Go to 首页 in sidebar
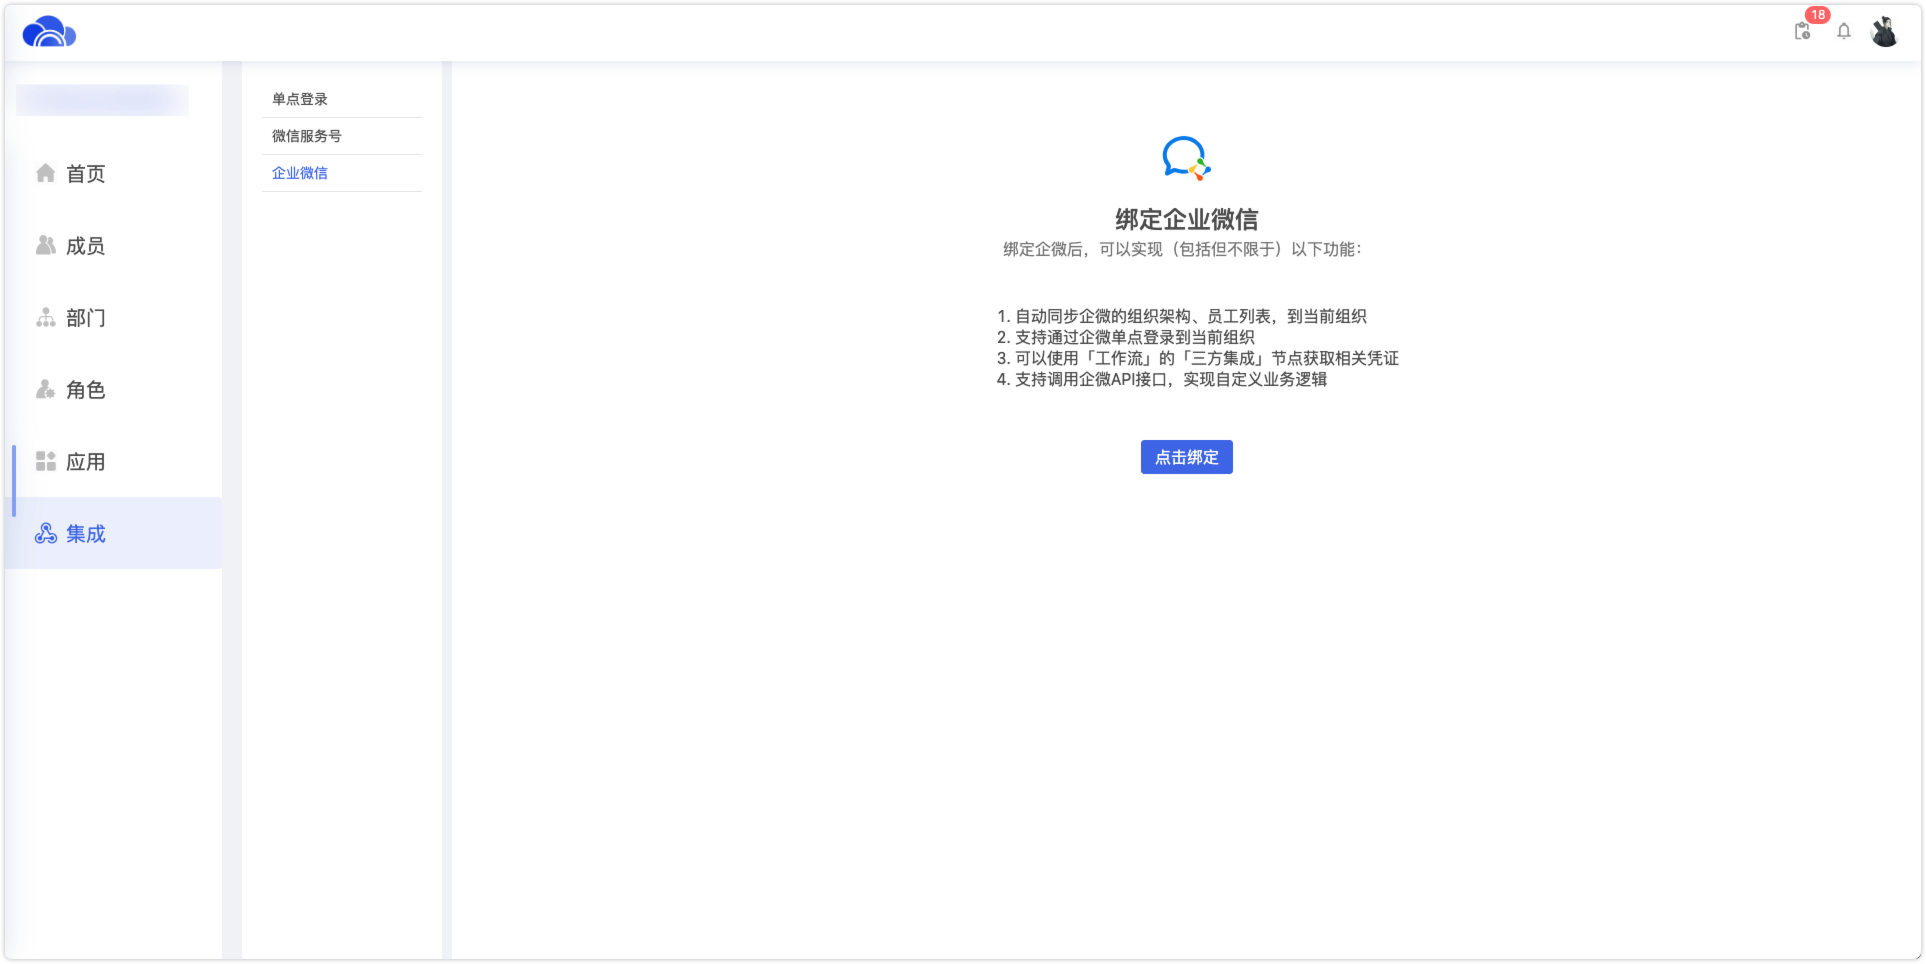Screen dimensions: 1926x964 pos(113,173)
